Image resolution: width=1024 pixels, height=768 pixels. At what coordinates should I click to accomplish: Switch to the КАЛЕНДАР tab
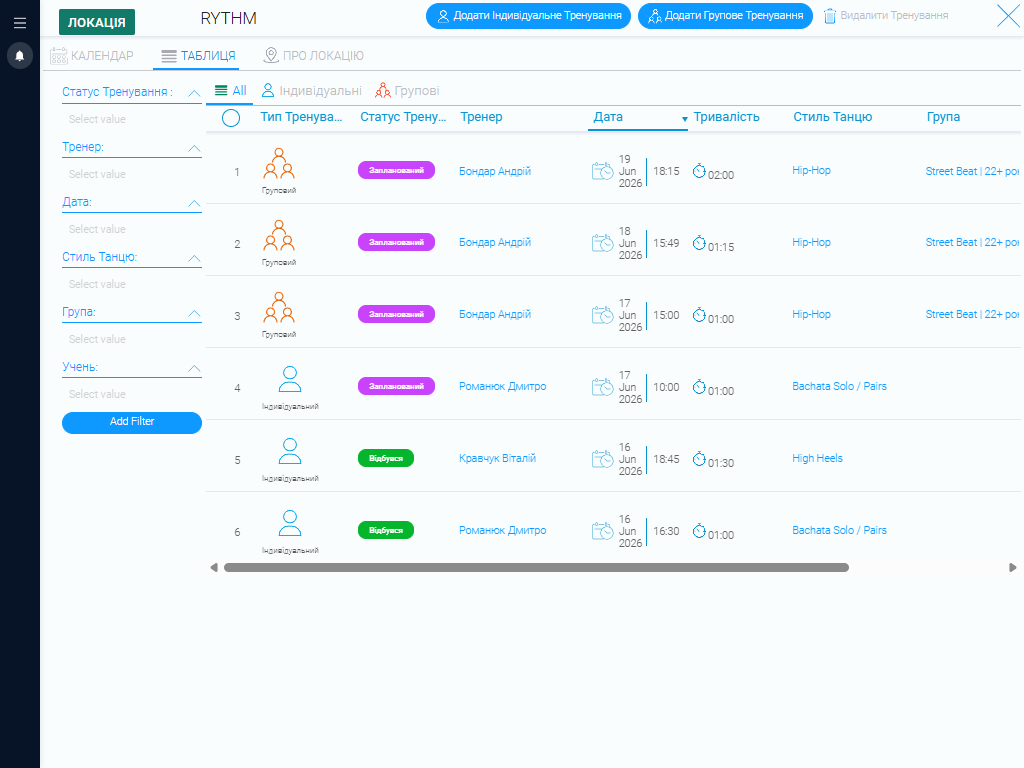[x=92, y=56]
